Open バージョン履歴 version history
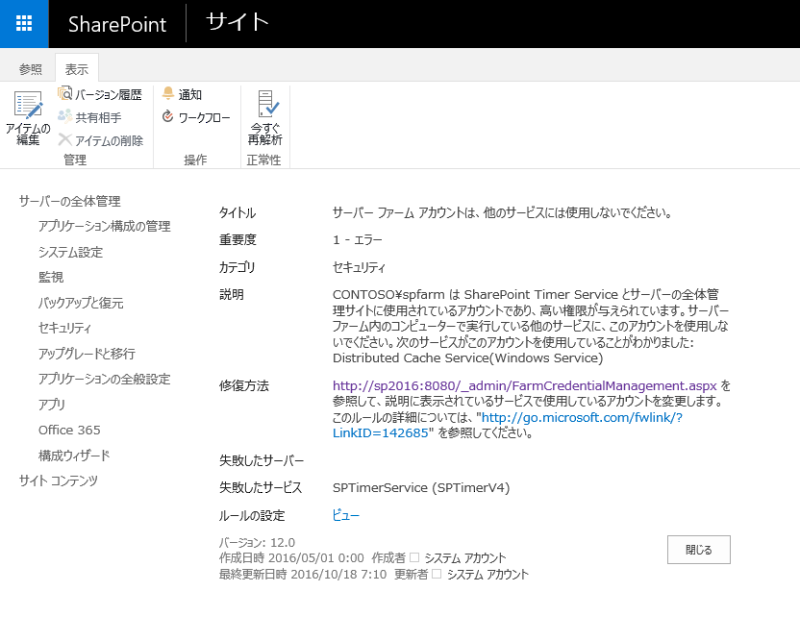 pyautogui.click(x=100, y=94)
